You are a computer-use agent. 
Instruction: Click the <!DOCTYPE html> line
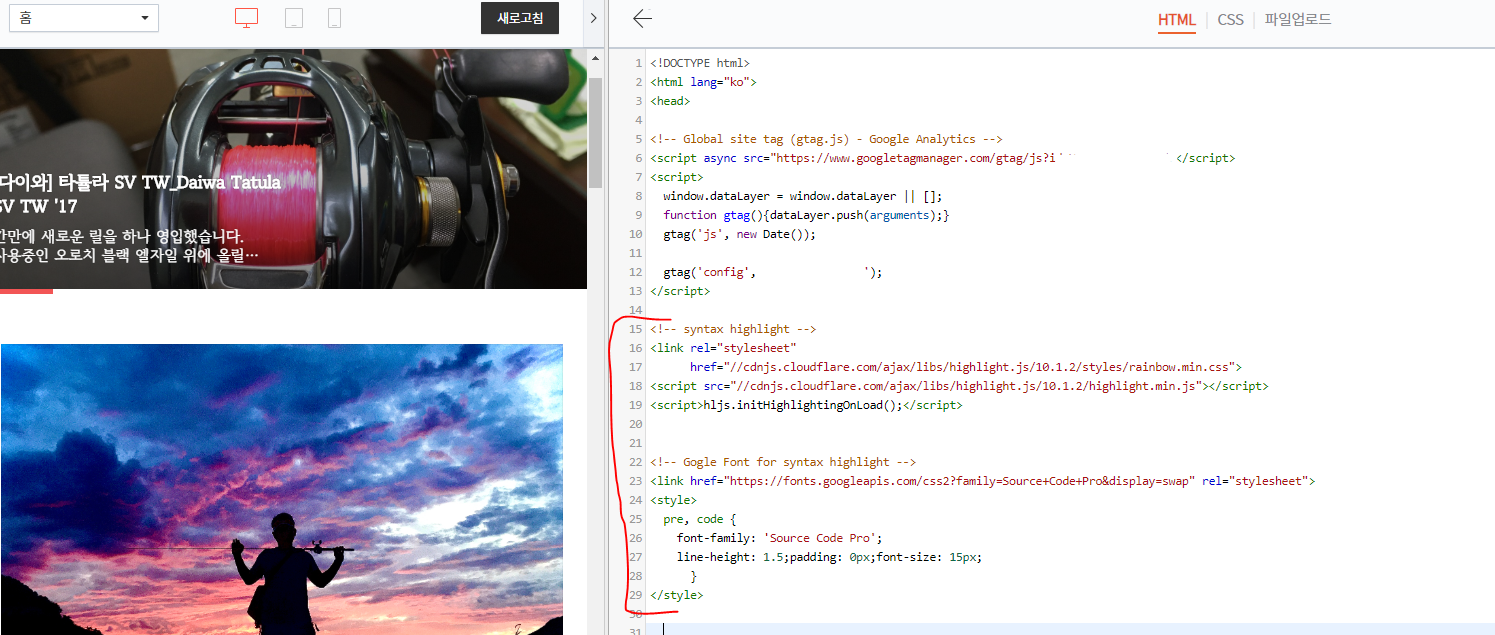700,63
